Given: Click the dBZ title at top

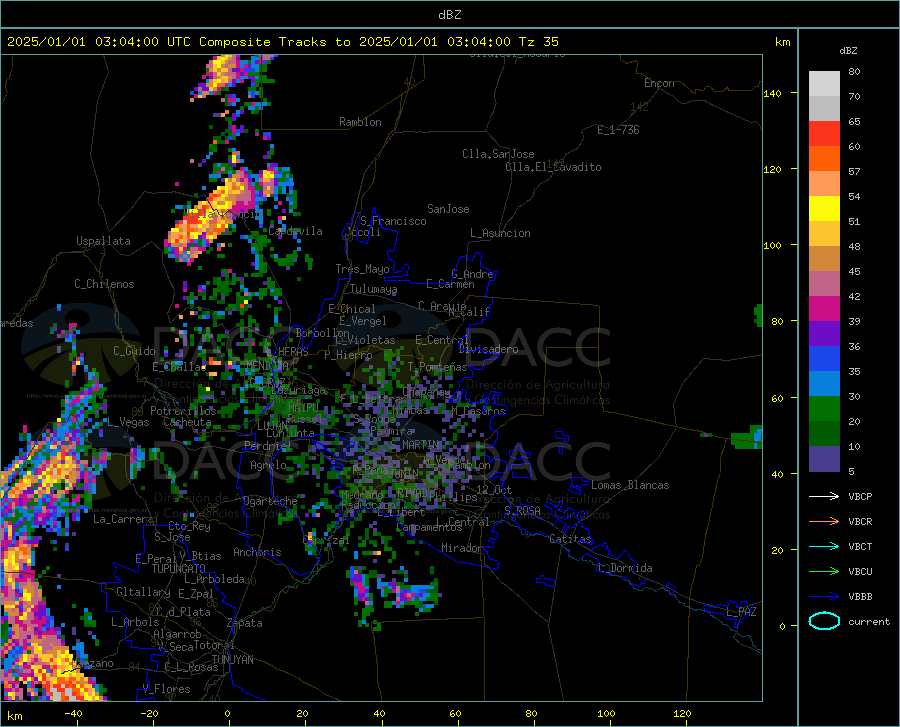Looking at the screenshot, I should pyautogui.click(x=449, y=15).
